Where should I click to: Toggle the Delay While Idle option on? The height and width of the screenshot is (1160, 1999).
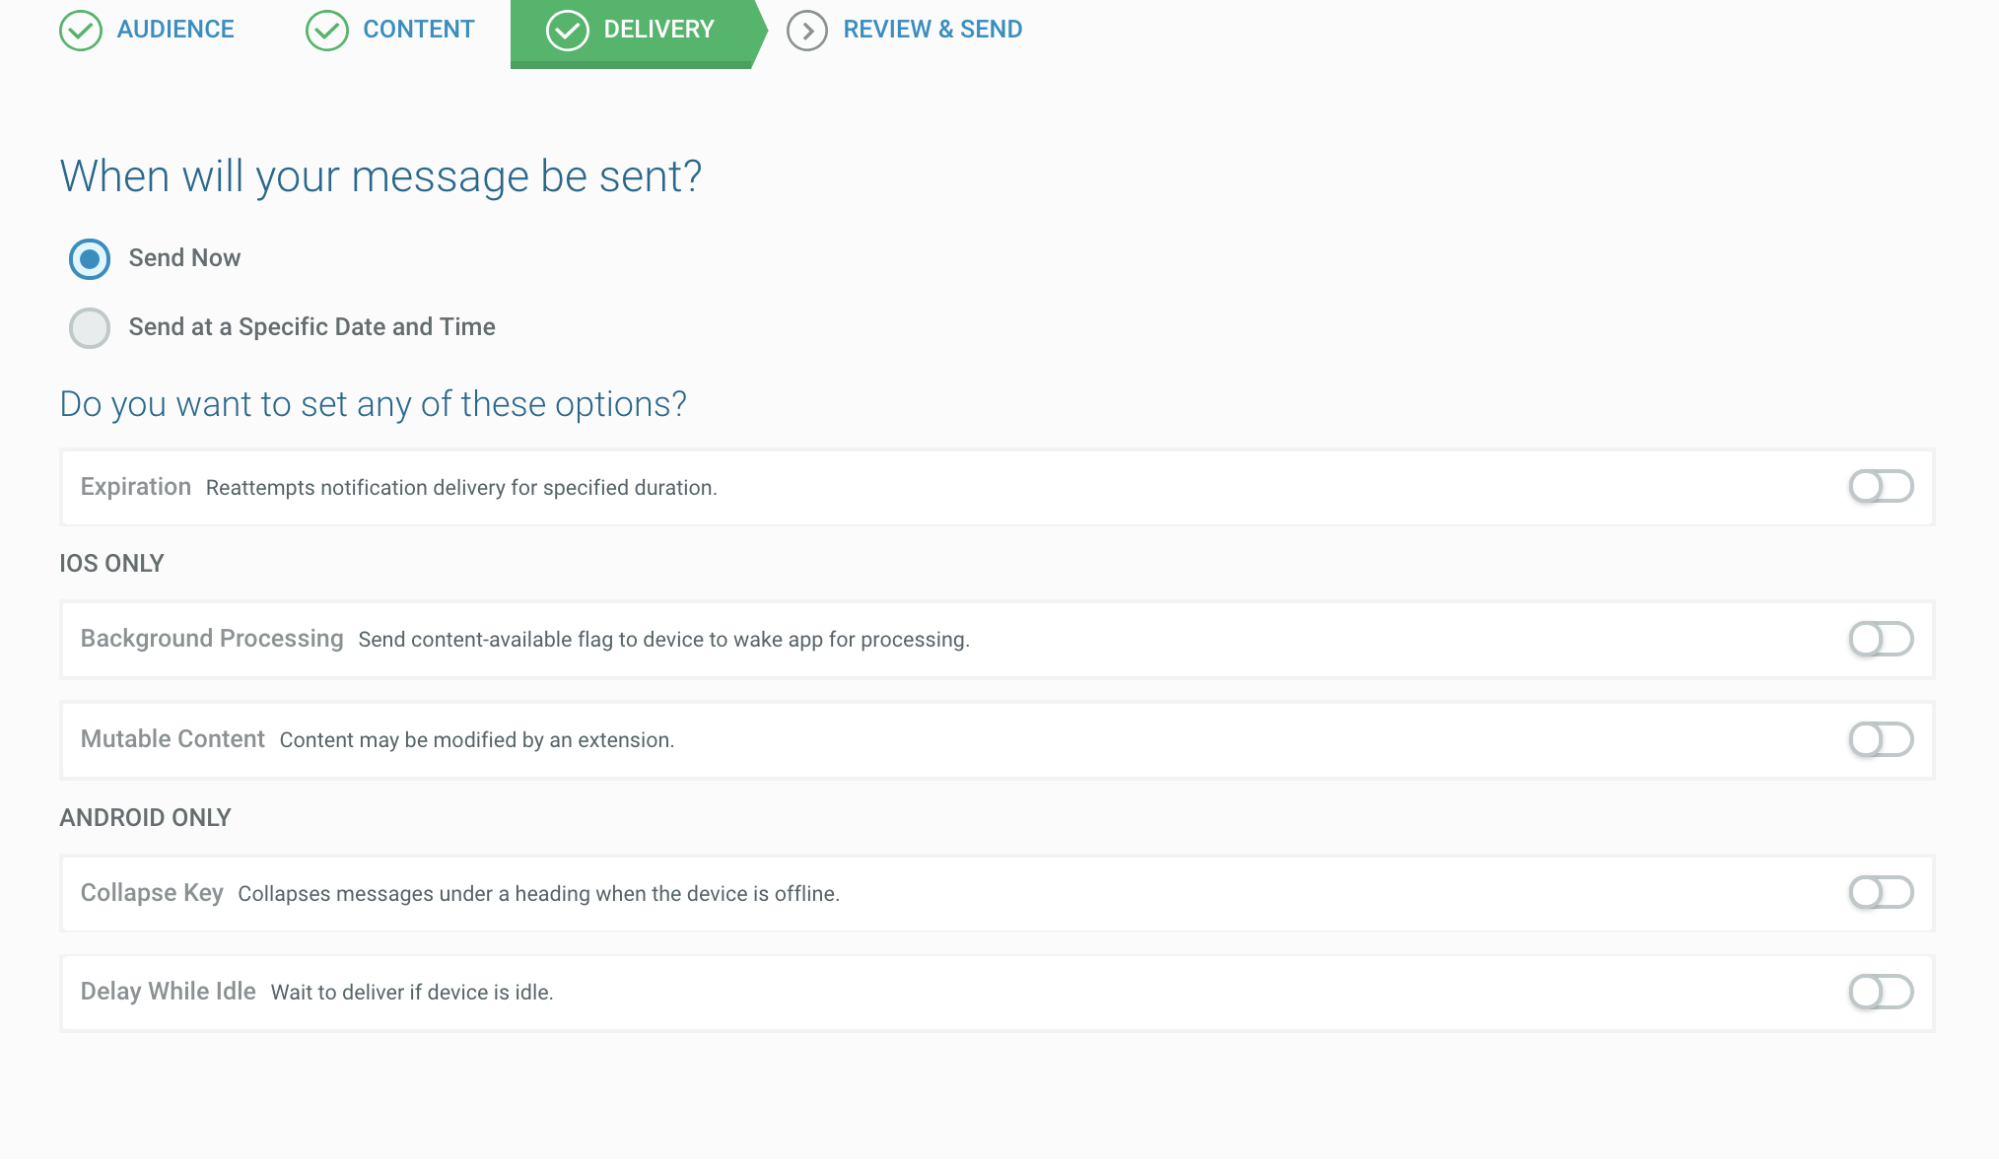pyautogui.click(x=1880, y=992)
